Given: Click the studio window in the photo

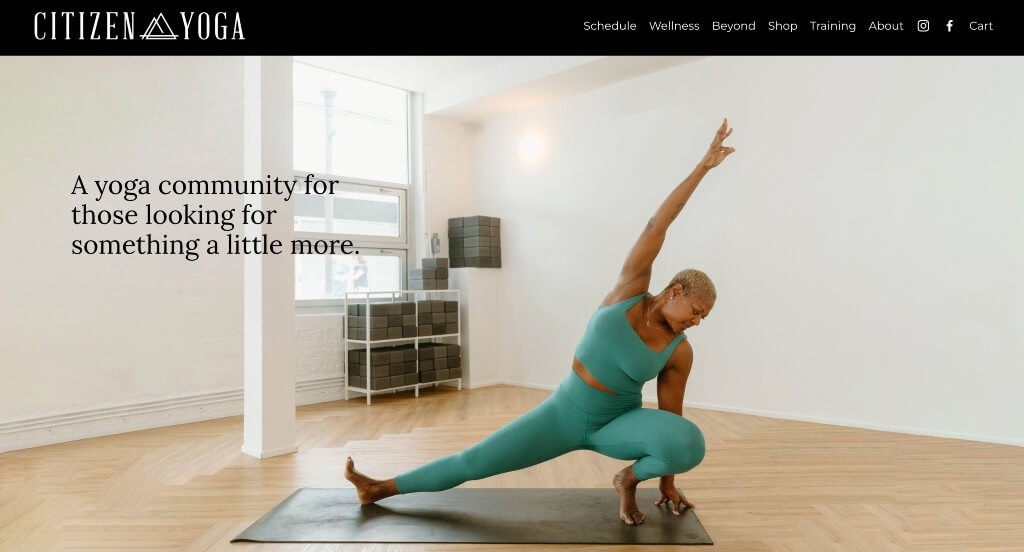Looking at the screenshot, I should pos(351,183).
